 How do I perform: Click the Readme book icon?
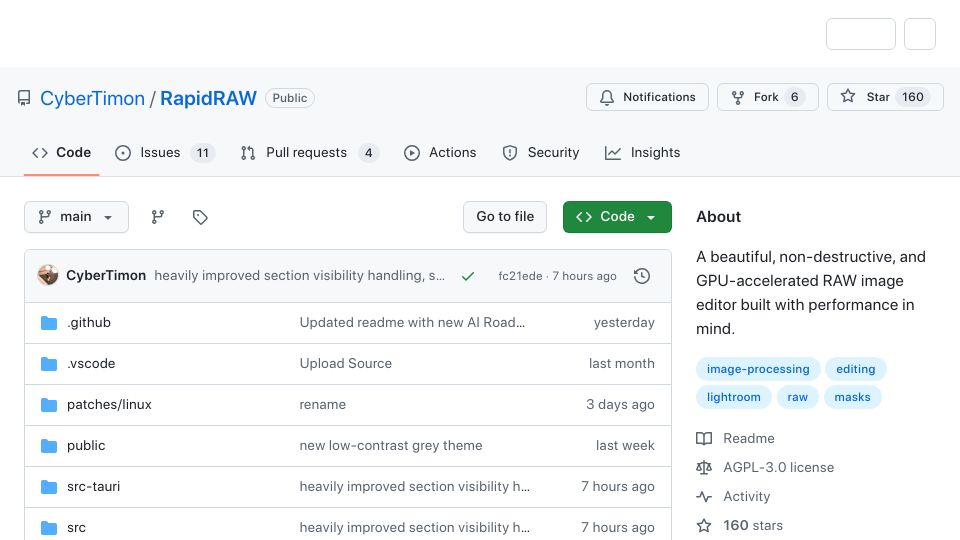pos(704,438)
